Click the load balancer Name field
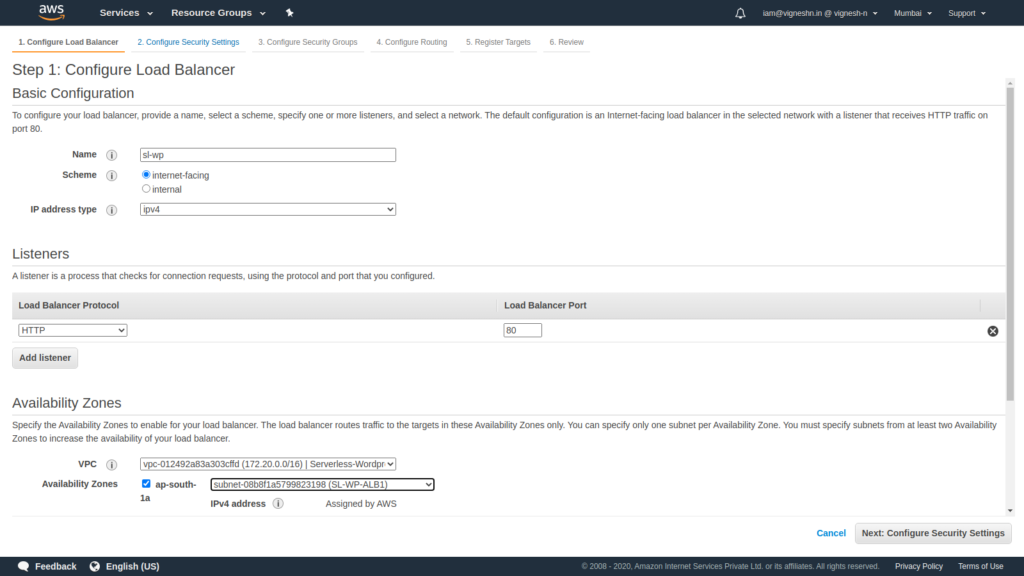Viewport: 1024px width, 576px height. [x=268, y=155]
